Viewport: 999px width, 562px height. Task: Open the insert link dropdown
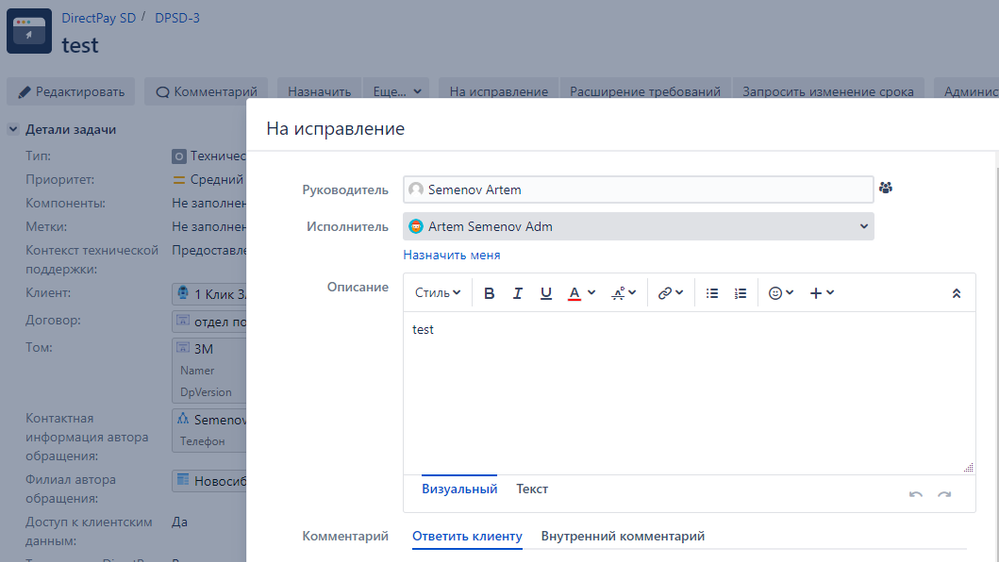click(670, 293)
